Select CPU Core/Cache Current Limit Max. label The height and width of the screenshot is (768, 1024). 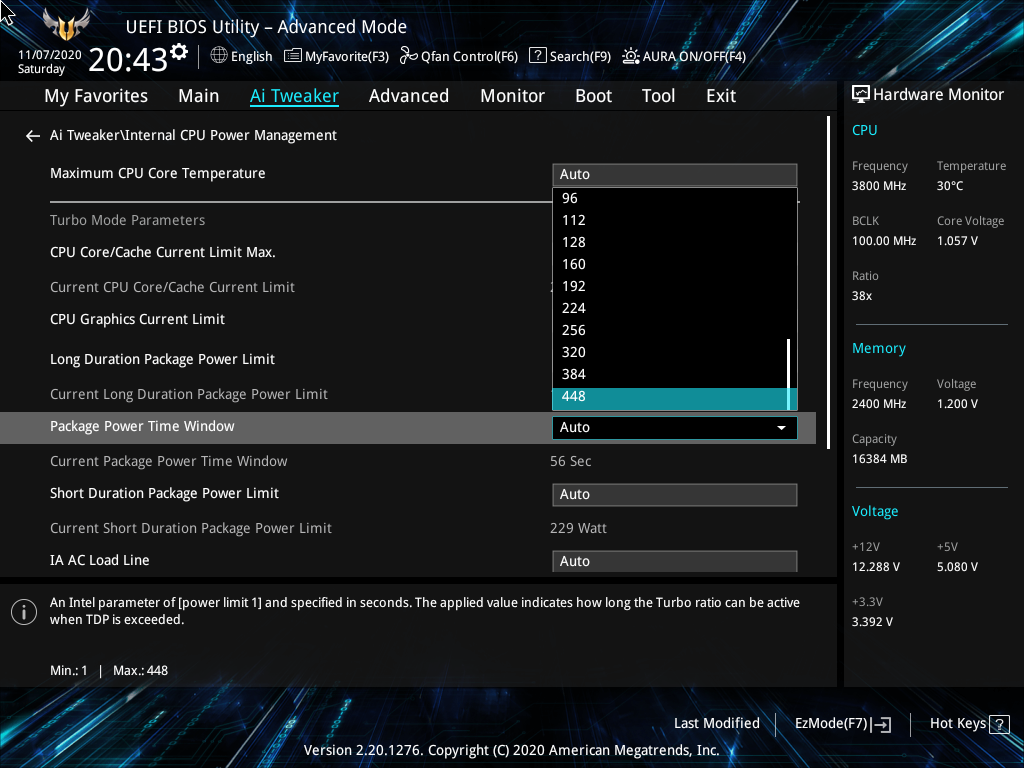[163, 253]
